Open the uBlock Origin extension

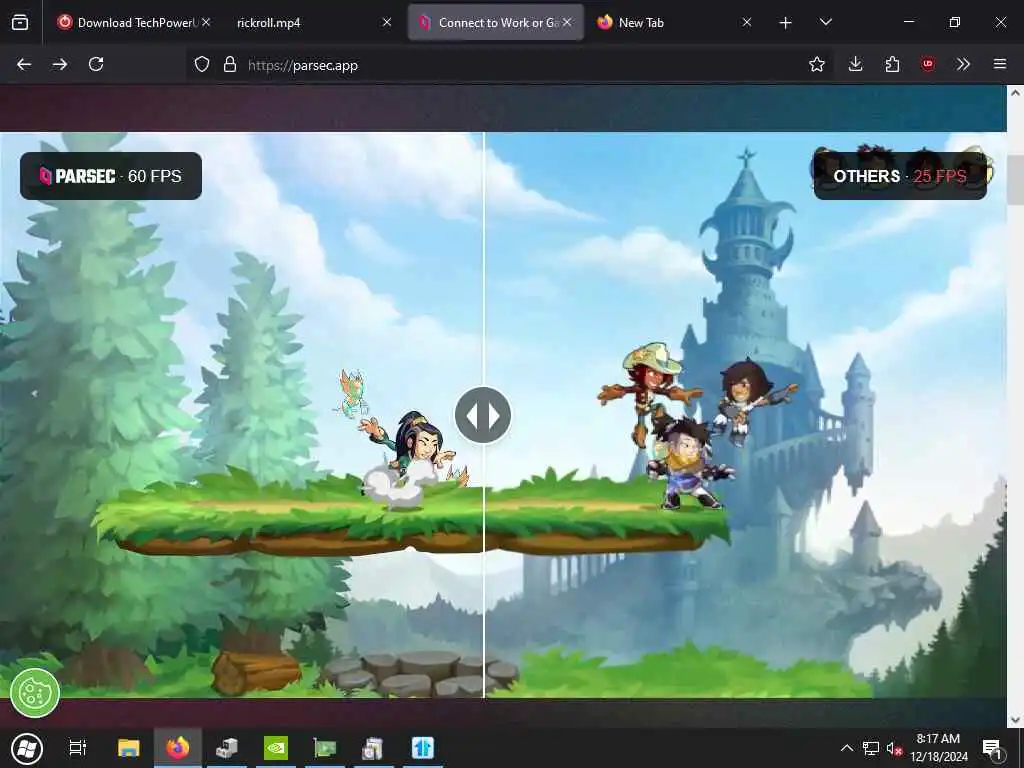click(x=927, y=64)
